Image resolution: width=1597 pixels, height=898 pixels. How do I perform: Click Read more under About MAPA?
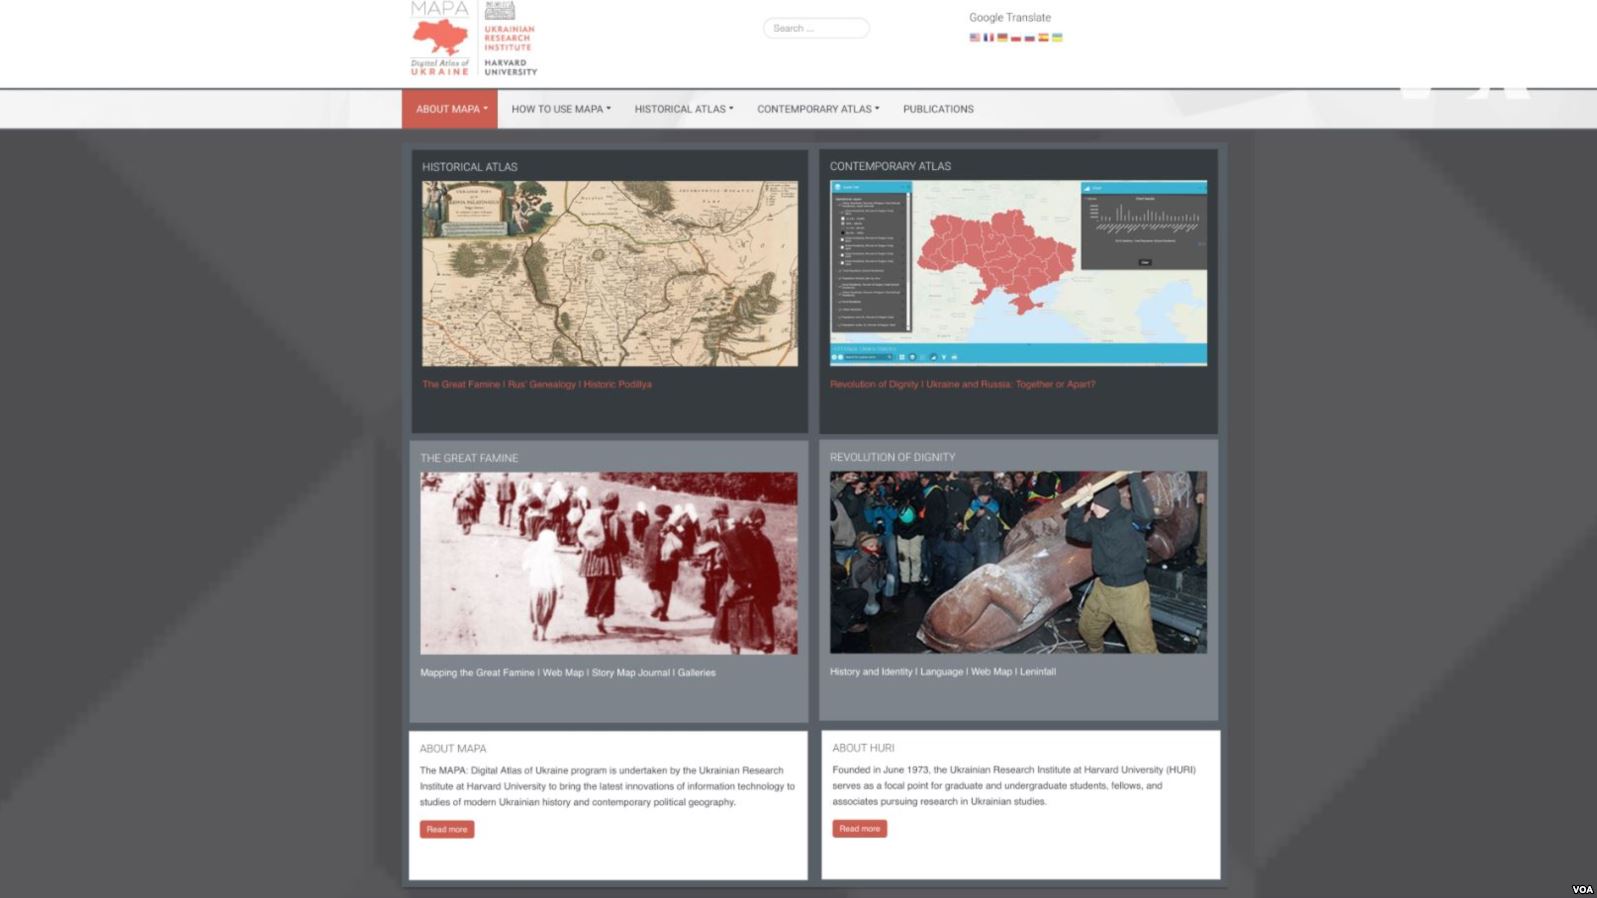click(x=447, y=829)
